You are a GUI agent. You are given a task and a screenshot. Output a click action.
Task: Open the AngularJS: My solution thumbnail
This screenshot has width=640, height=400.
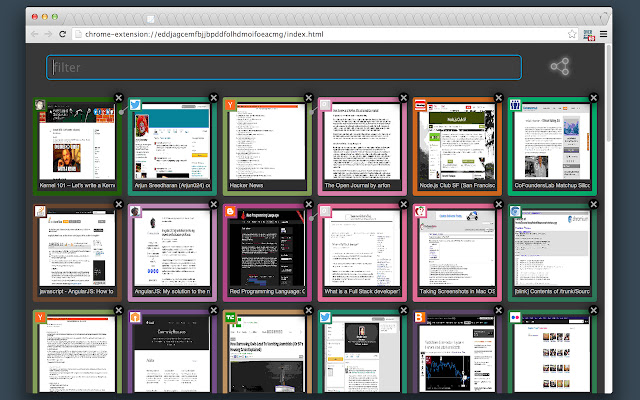coord(172,248)
